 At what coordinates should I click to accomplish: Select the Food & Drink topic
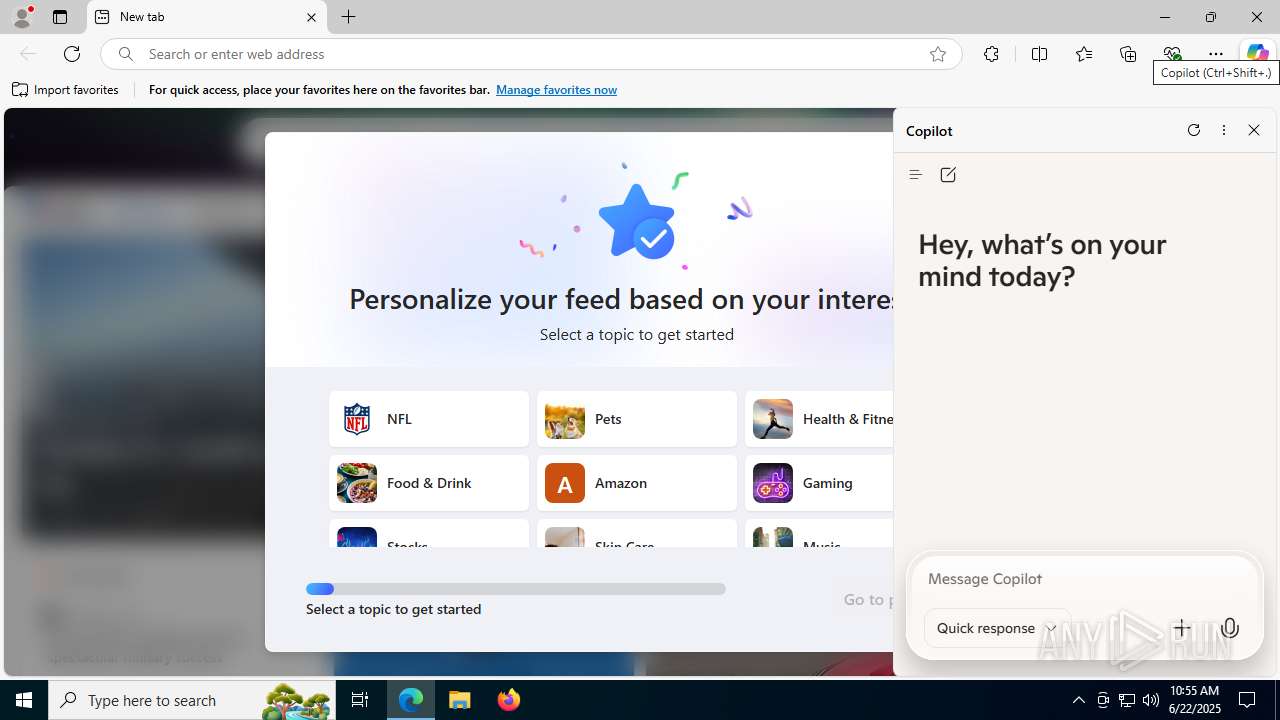tap(429, 483)
